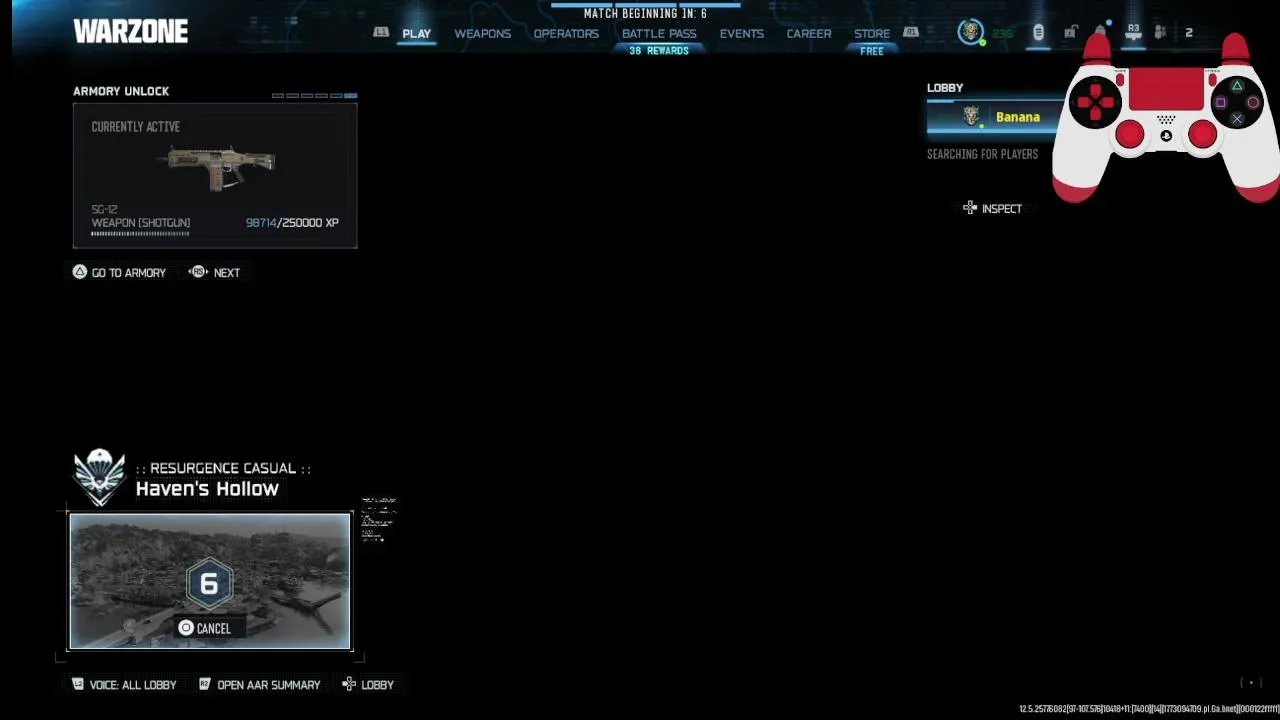The height and width of the screenshot is (720, 1280).
Task: Open the CAREER tab
Action: 809,33
